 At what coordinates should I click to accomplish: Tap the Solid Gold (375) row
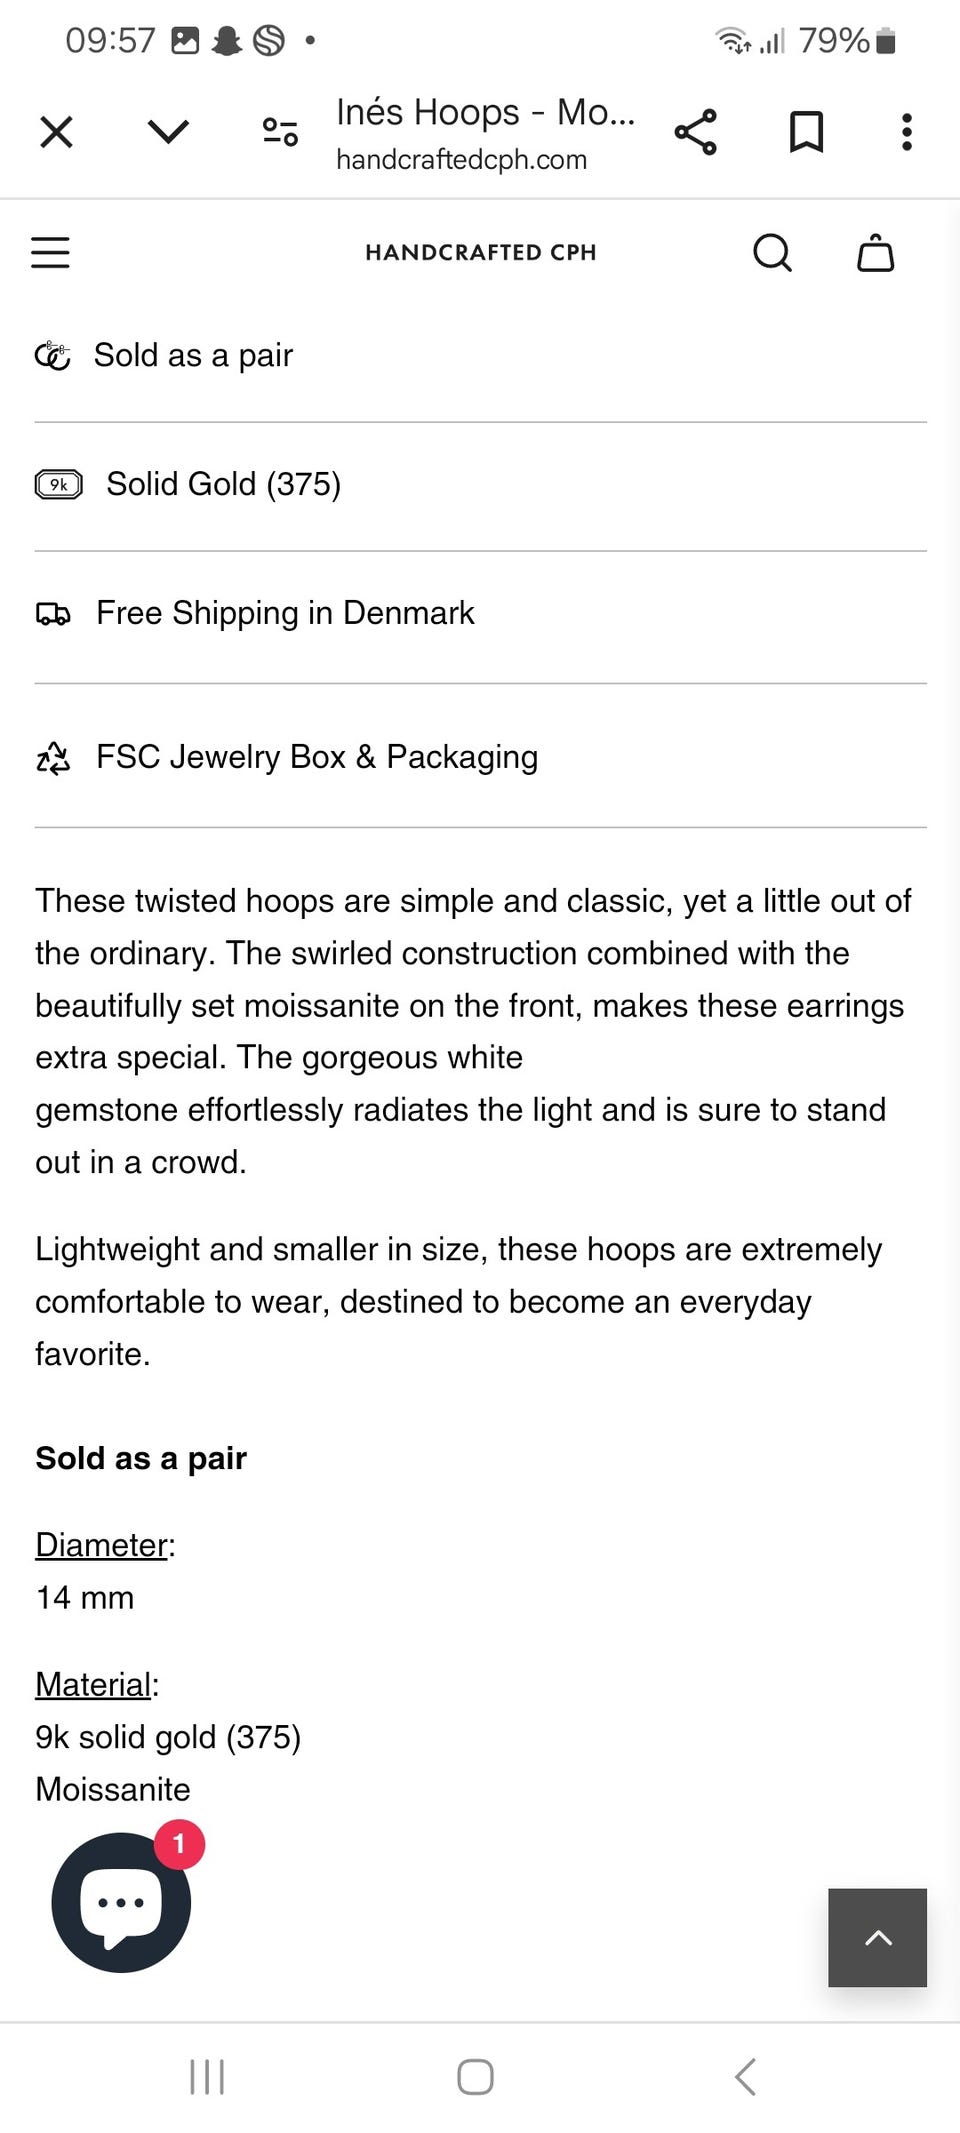coord(223,485)
